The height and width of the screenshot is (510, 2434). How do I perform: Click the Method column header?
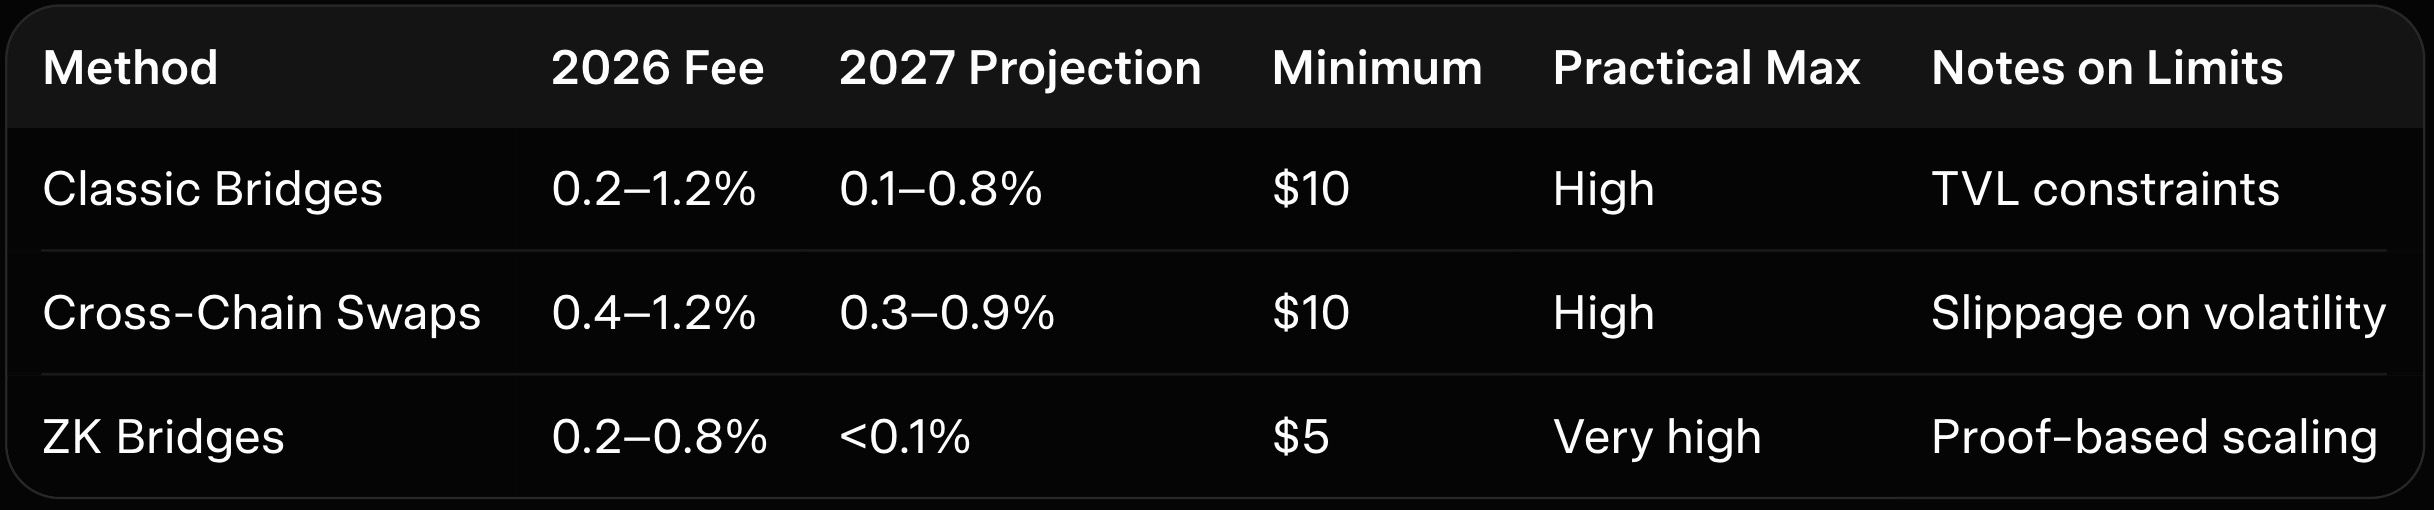tap(130, 68)
